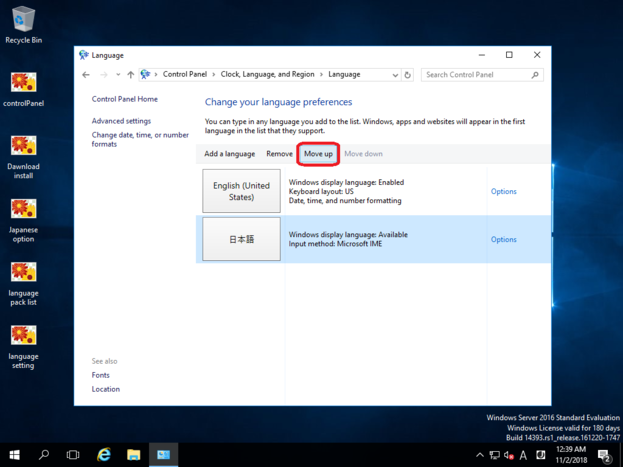The height and width of the screenshot is (467, 623).
Task: Select the language pack list desktop icon
Action: [x=23, y=283]
